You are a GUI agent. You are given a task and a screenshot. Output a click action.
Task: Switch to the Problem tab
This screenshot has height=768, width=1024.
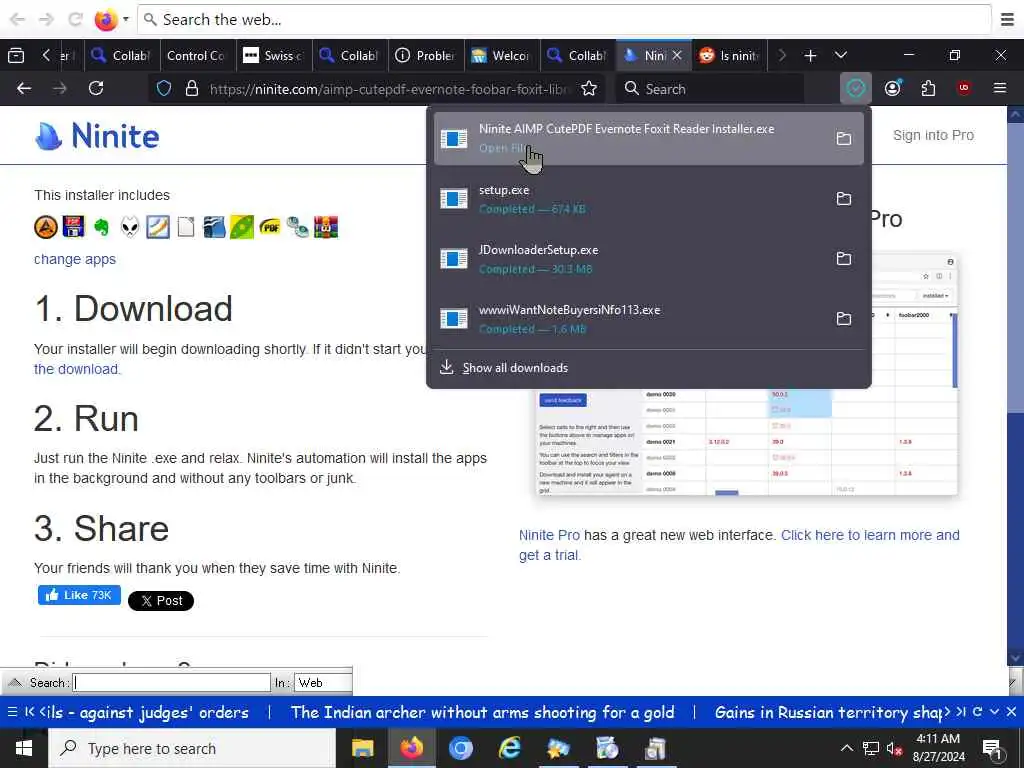click(x=426, y=56)
